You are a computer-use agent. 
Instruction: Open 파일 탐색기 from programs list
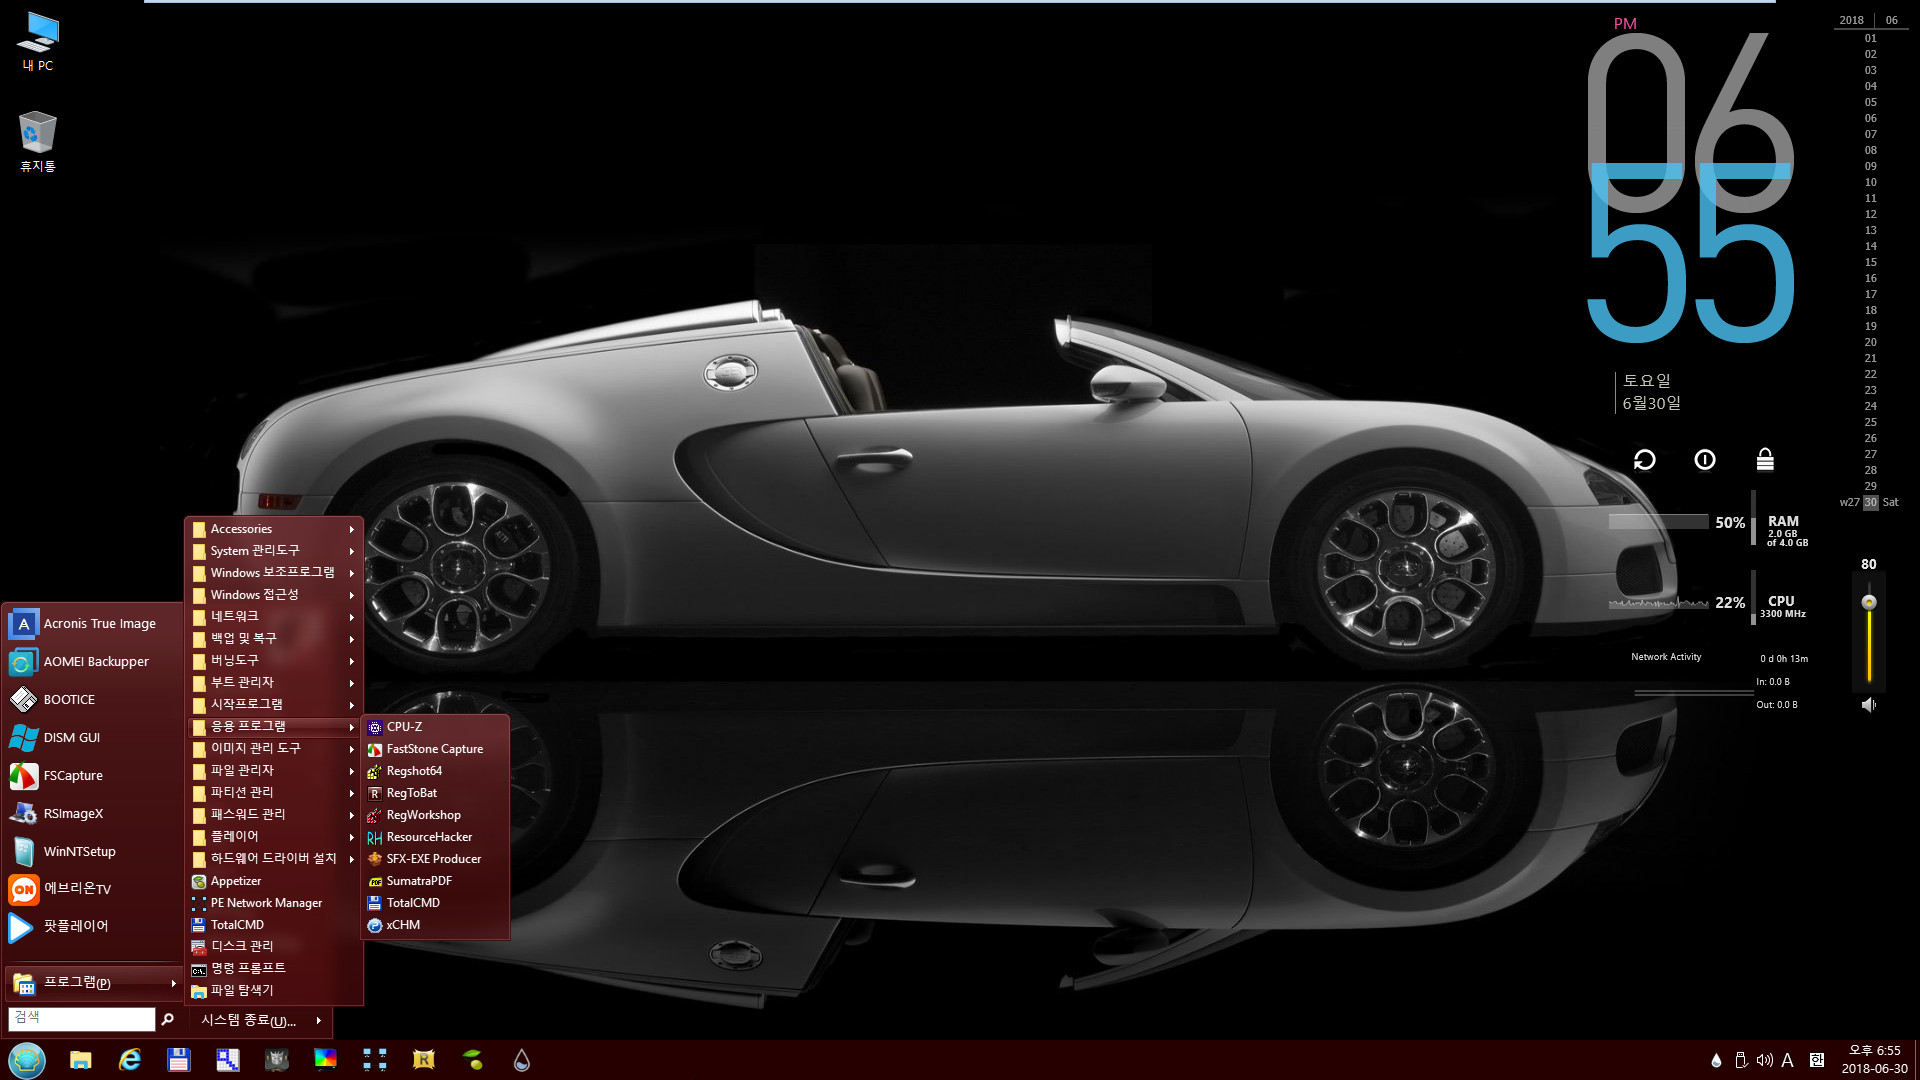tap(274, 990)
